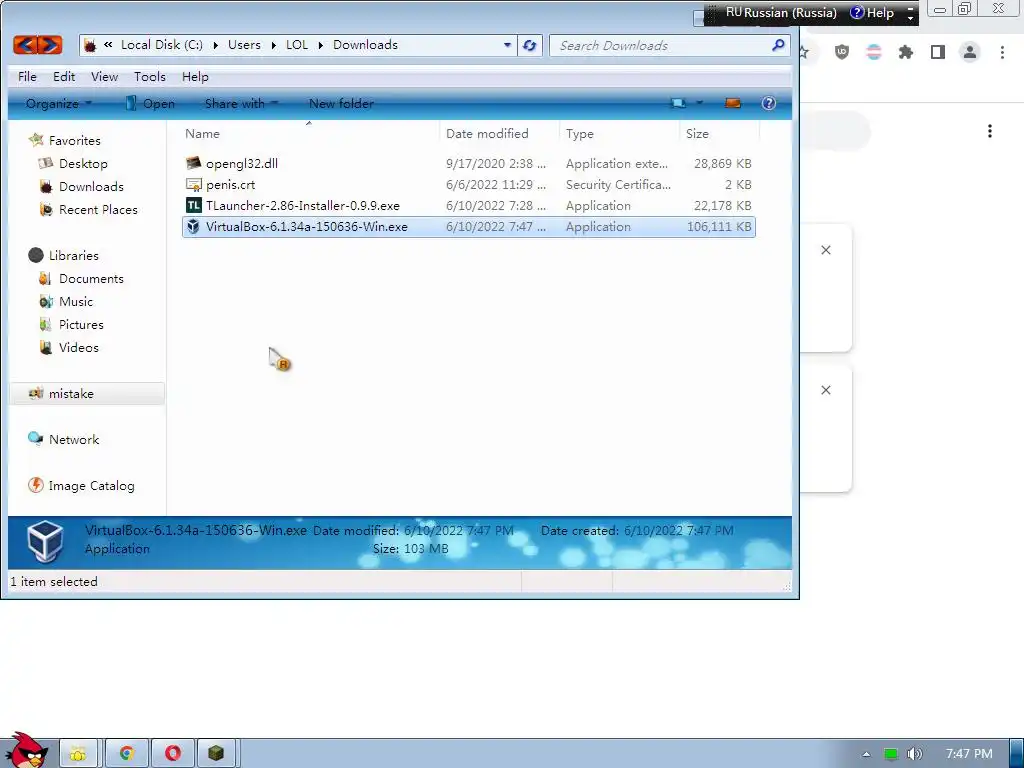Click the New folder button
The height and width of the screenshot is (768, 1024).
tap(341, 103)
